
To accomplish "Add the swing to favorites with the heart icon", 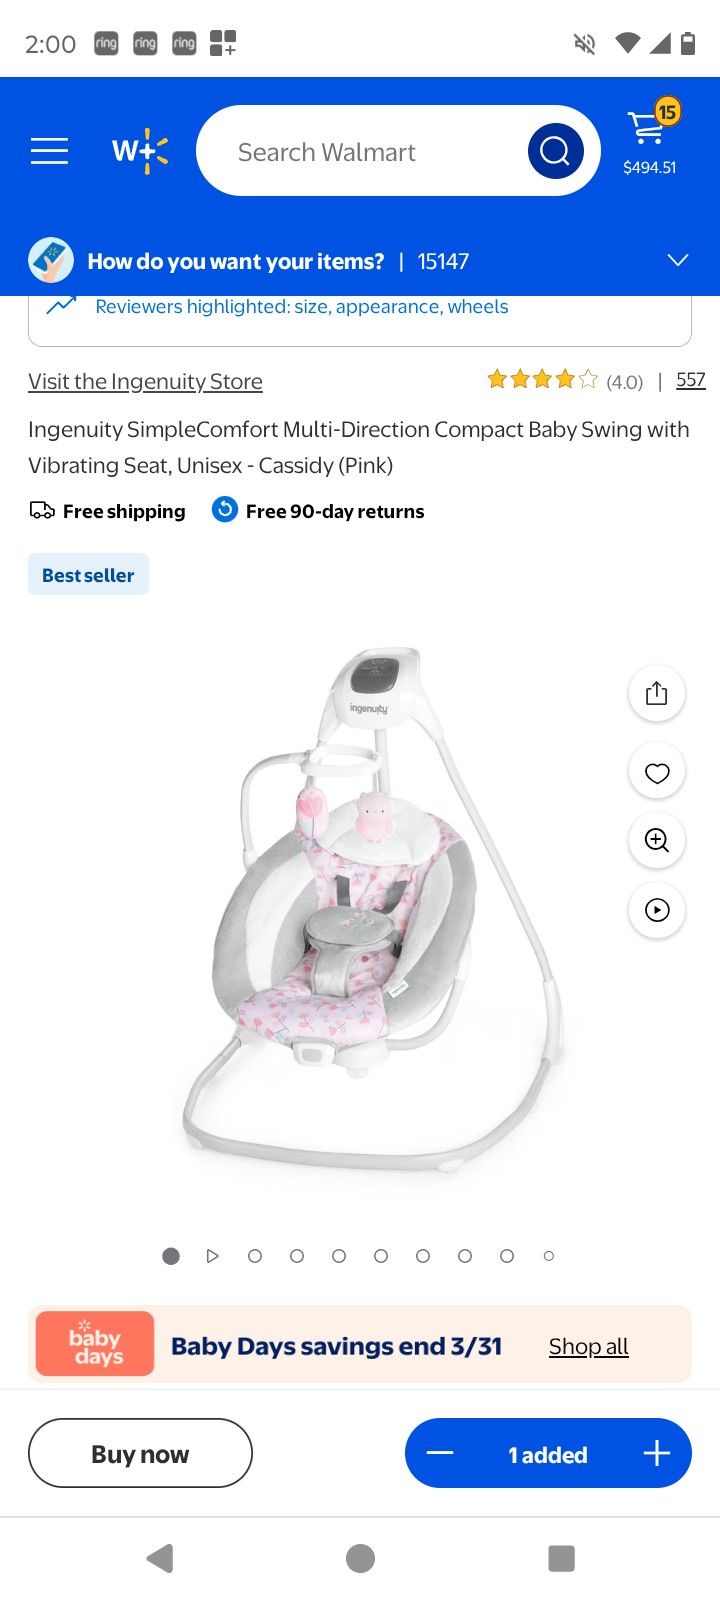I will click(657, 772).
